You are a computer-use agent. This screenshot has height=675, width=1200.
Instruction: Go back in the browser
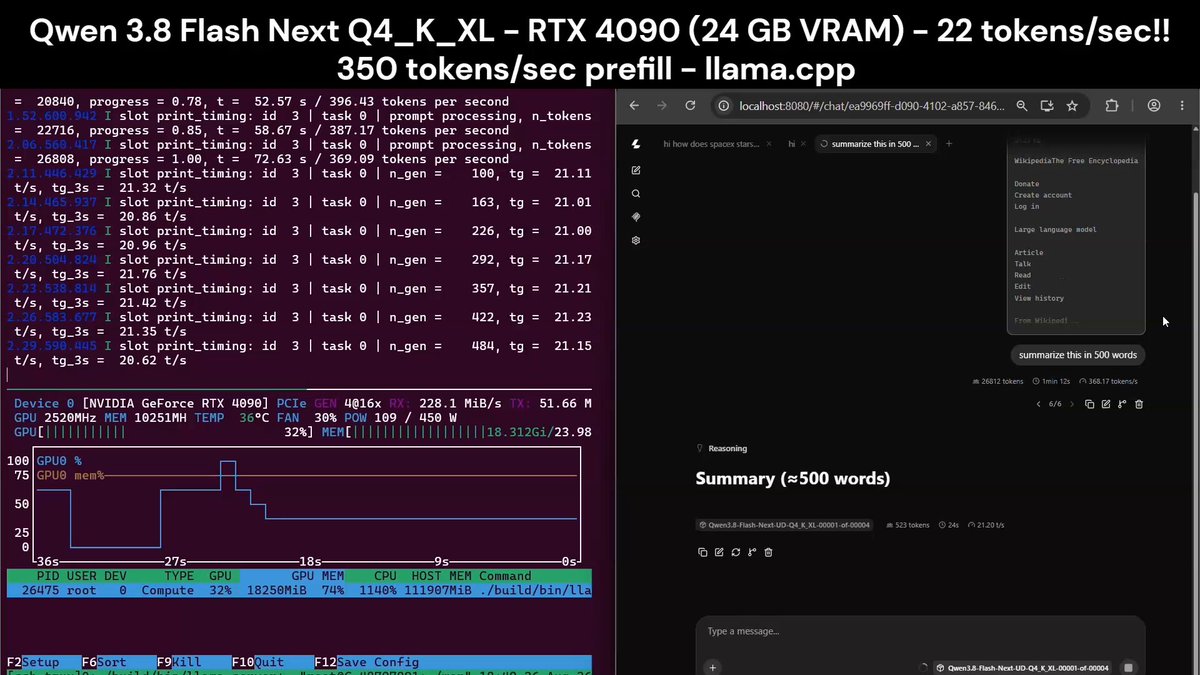(634, 105)
